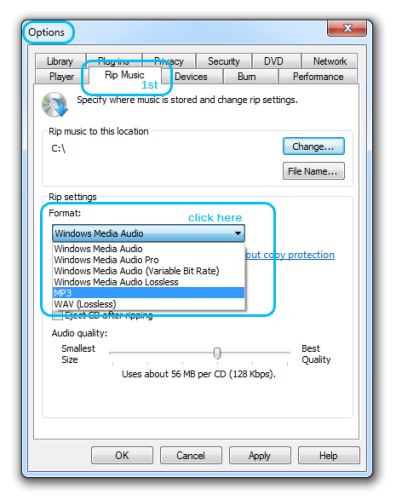The image size is (396, 500).
Task: Open the Devices tab
Action: pyautogui.click(x=191, y=76)
